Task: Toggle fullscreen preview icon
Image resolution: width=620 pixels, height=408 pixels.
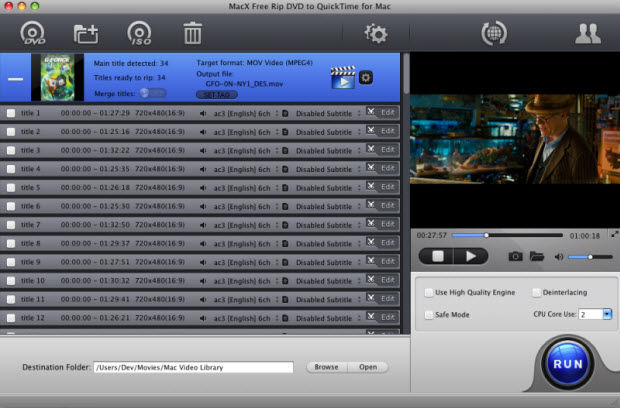Action: [614, 234]
